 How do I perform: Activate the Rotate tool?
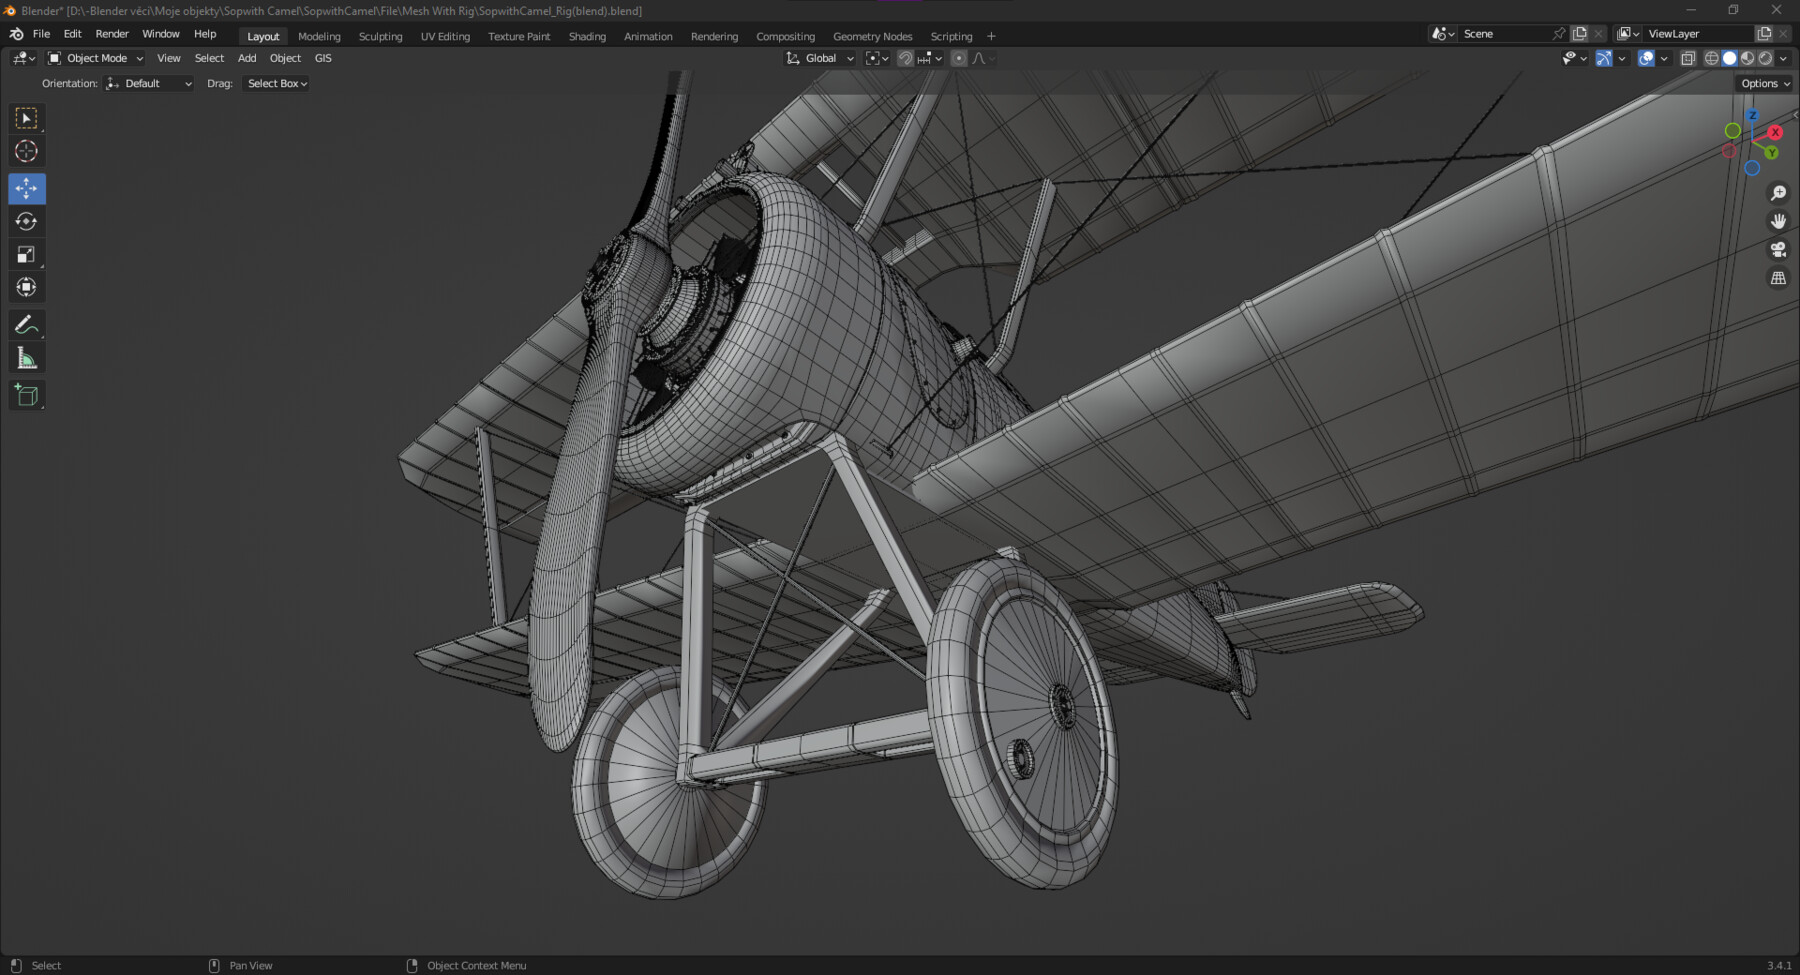click(27, 221)
